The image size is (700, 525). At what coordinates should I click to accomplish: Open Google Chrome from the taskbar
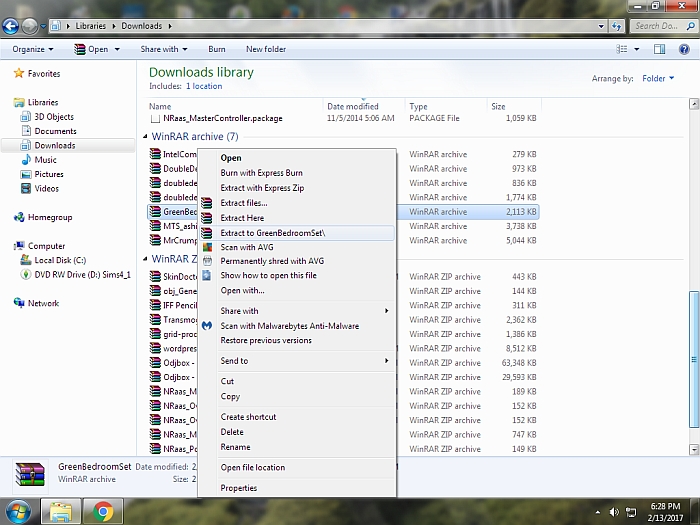(102, 511)
